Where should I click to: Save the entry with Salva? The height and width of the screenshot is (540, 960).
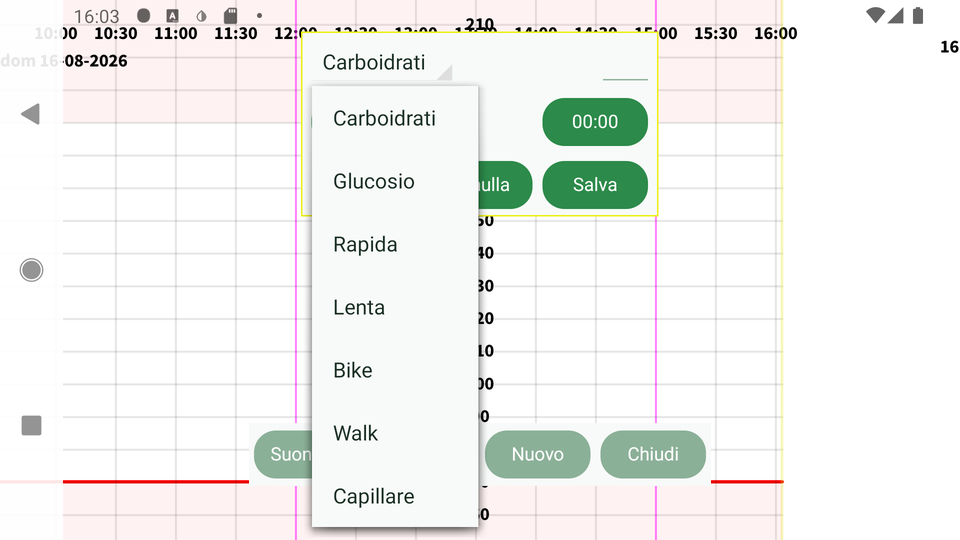pyautogui.click(x=595, y=185)
